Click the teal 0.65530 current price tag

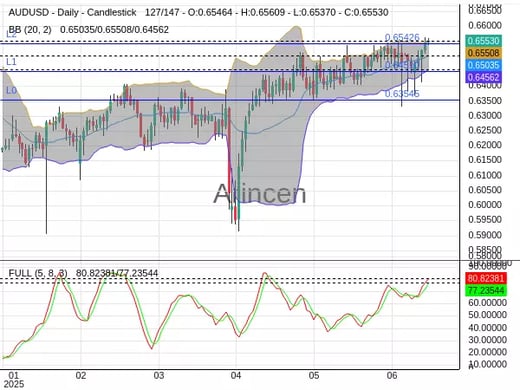point(483,41)
